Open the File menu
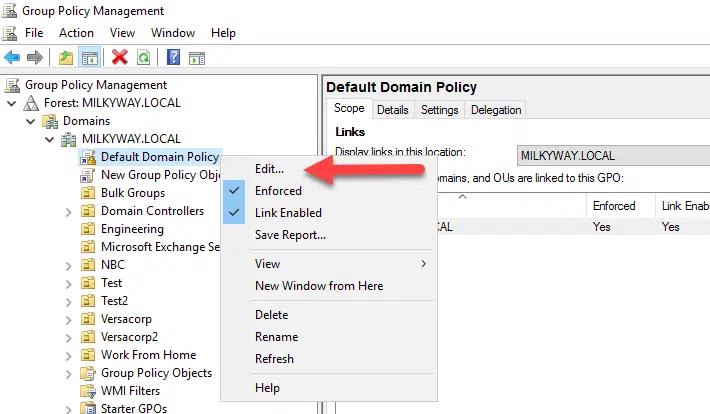This screenshot has width=710, height=414. 34,33
